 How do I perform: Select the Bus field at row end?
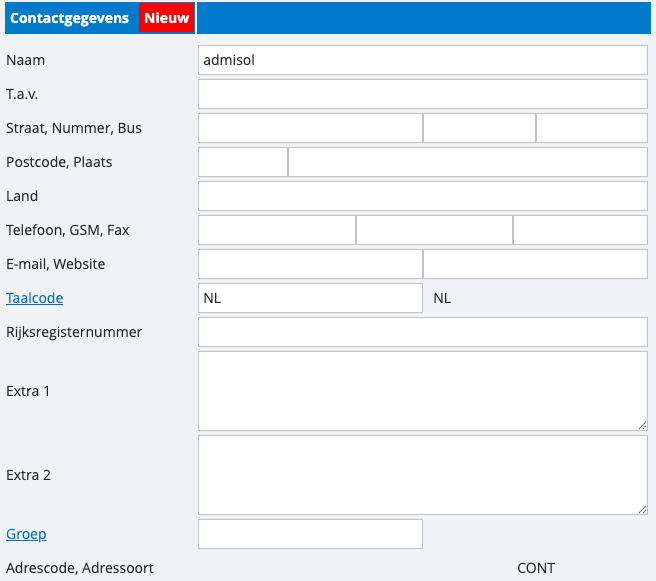click(x=592, y=128)
